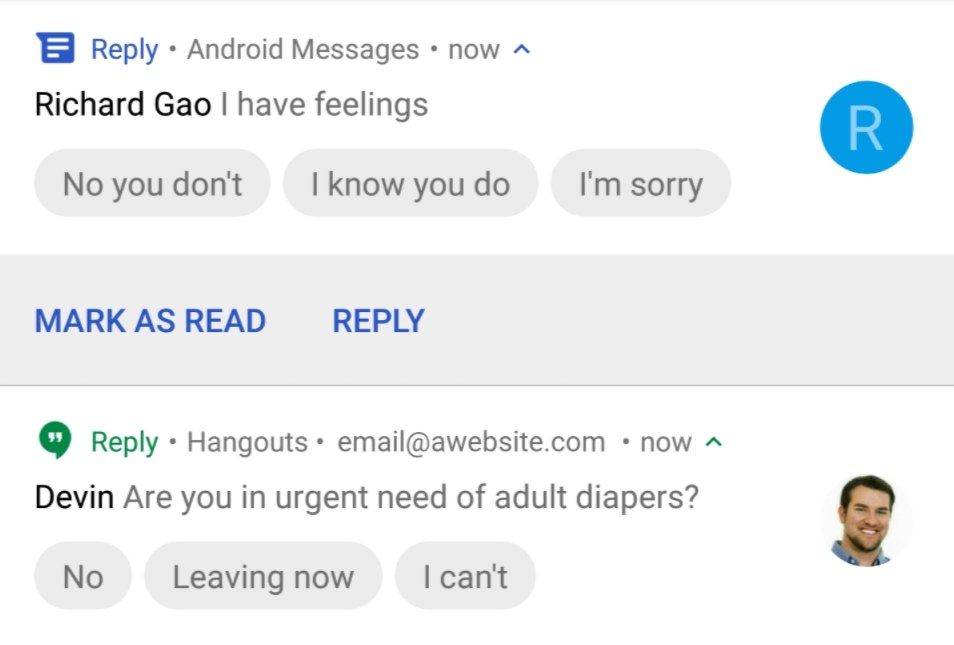Send smart reply "I know you do"
Screen dimensions: 954x645
coord(410,183)
